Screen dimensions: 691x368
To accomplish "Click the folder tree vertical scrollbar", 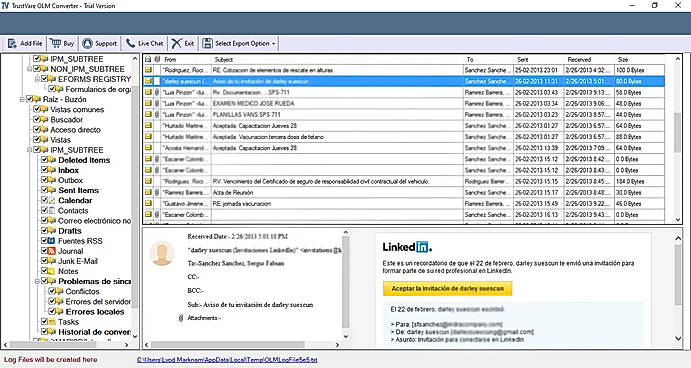I will [135, 196].
